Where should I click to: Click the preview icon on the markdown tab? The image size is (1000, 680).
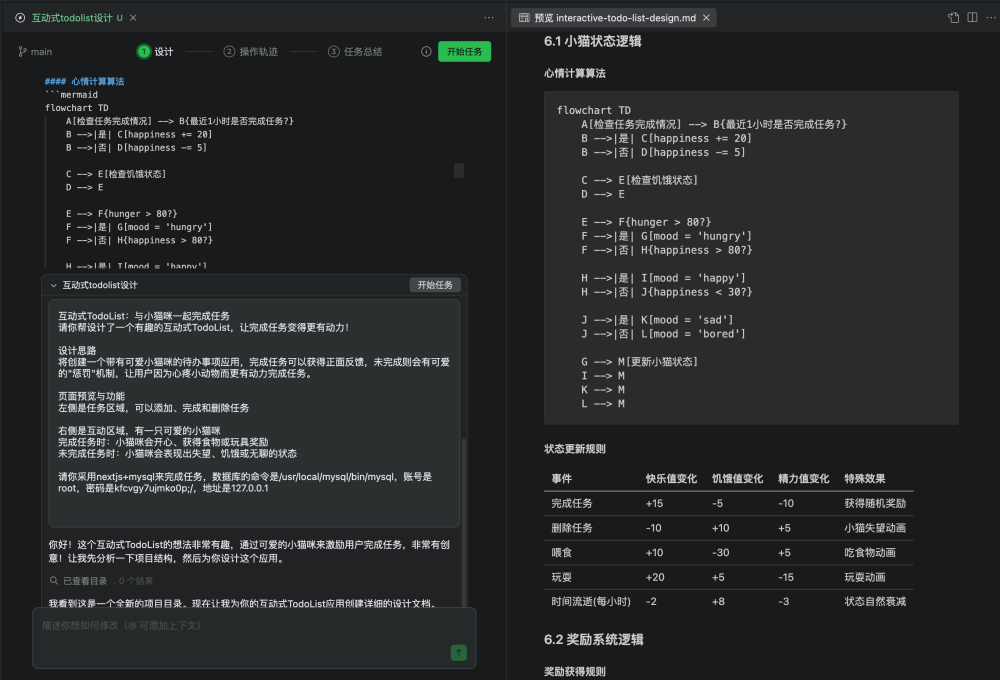[522, 17]
